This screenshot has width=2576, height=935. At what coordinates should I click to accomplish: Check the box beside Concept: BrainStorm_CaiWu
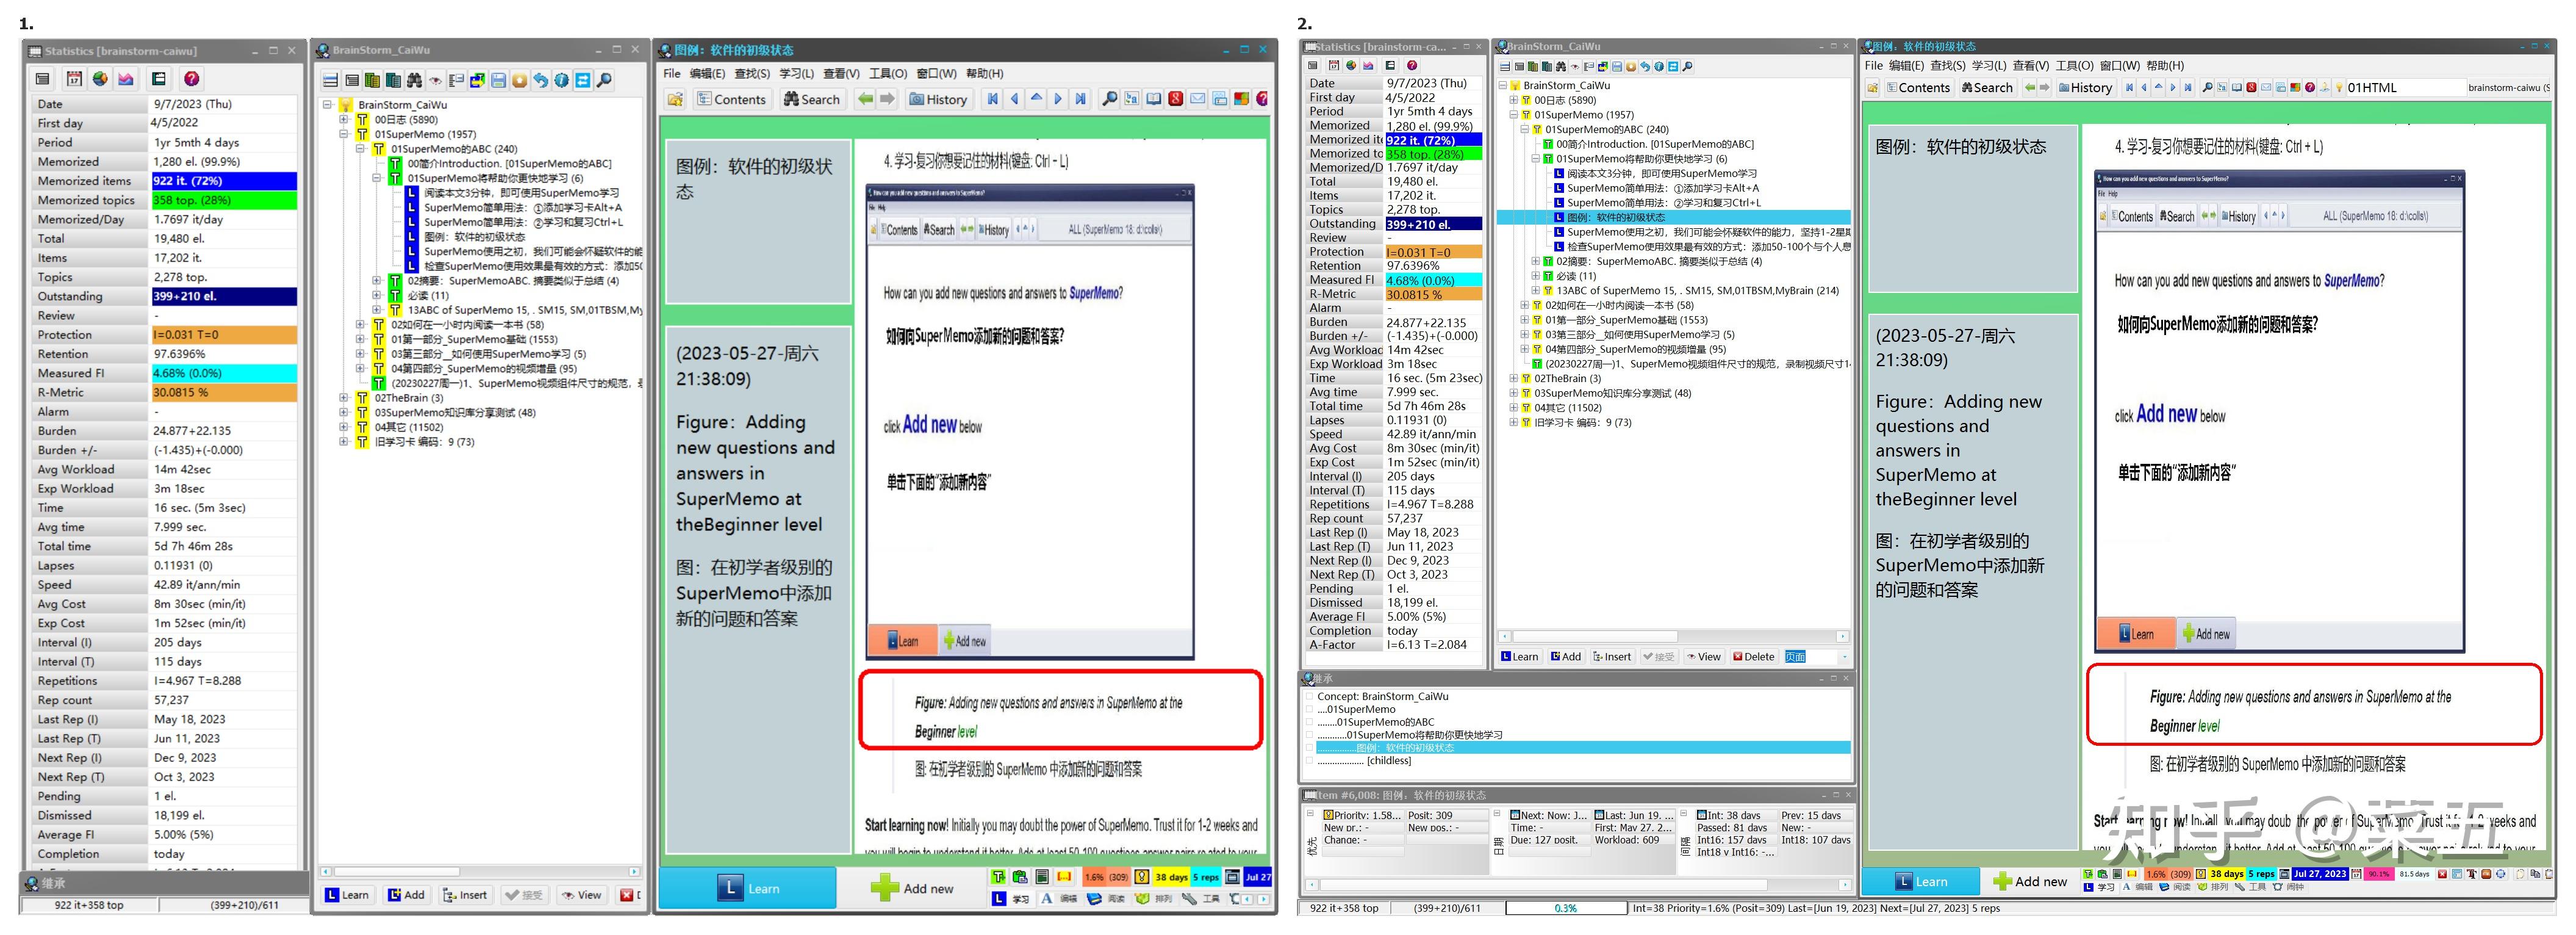click(1309, 697)
